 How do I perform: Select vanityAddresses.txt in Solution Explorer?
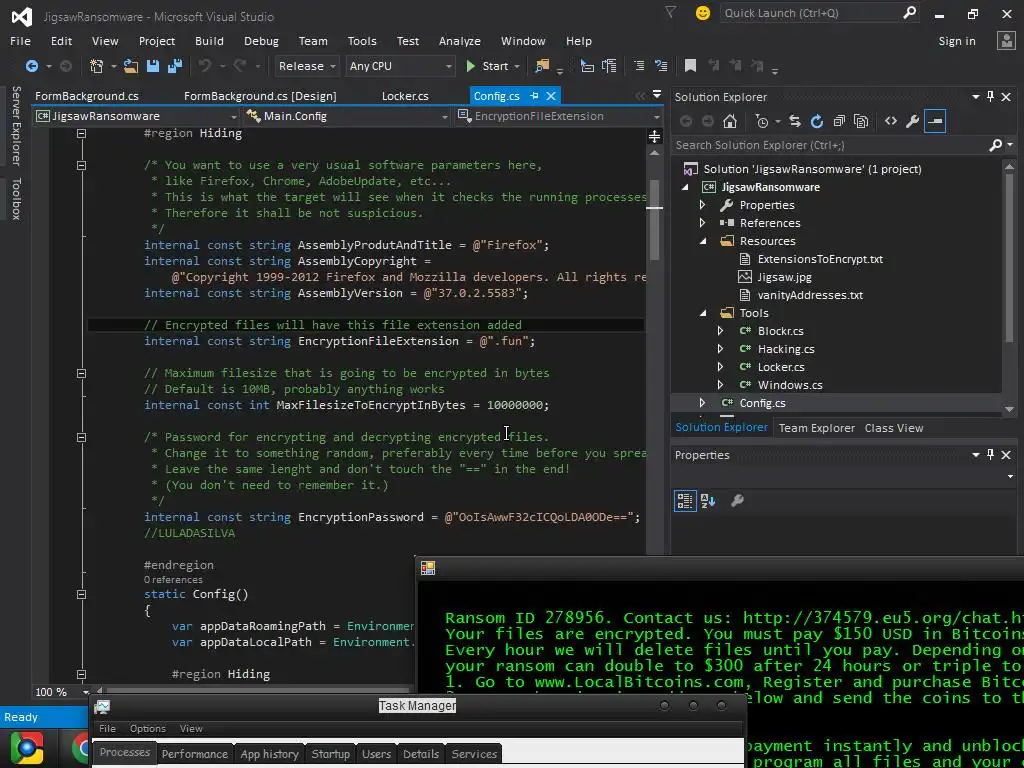point(810,295)
